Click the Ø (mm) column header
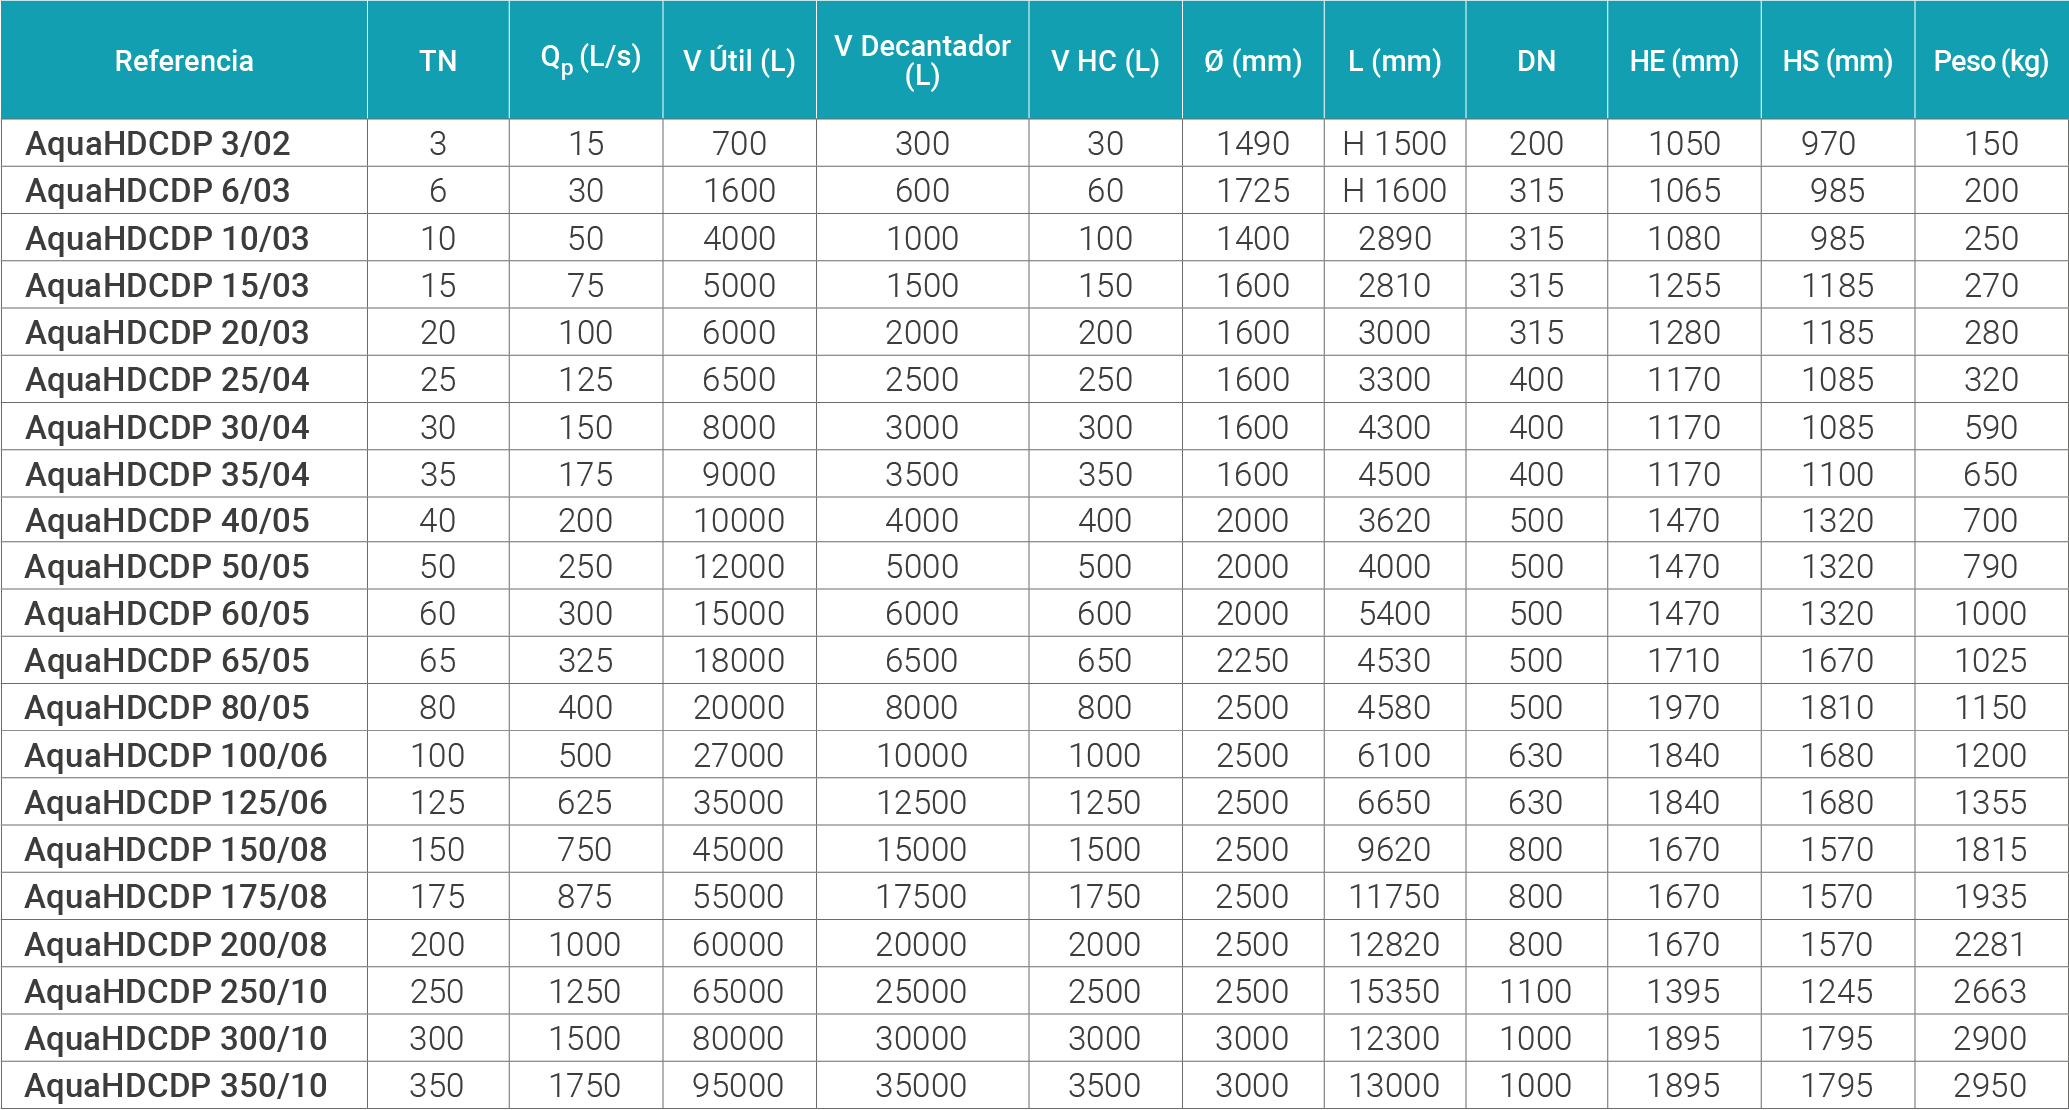The image size is (2069, 1110). pos(1253,61)
